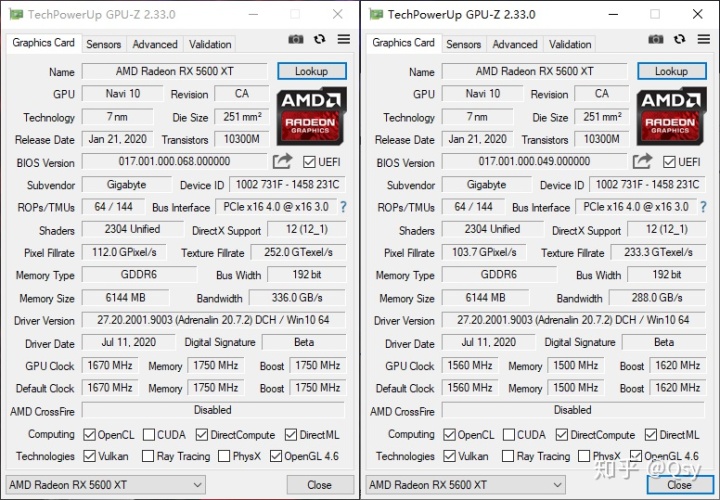
Task: Click the Name field in left window
Action: tap(174, 71)
